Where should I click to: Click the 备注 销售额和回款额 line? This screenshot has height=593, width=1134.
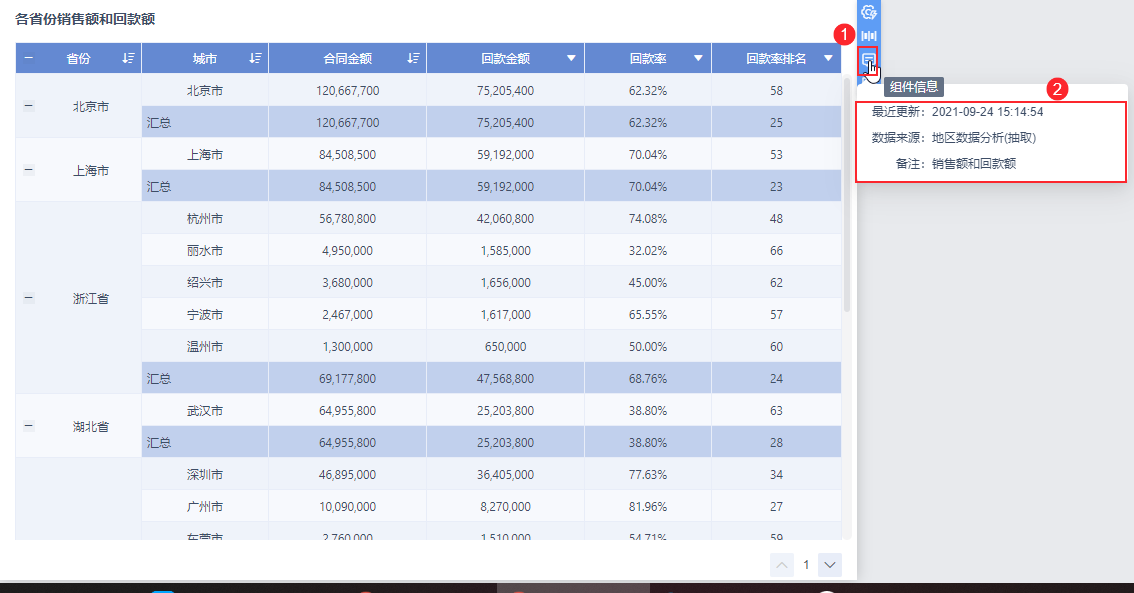(955, 164)
